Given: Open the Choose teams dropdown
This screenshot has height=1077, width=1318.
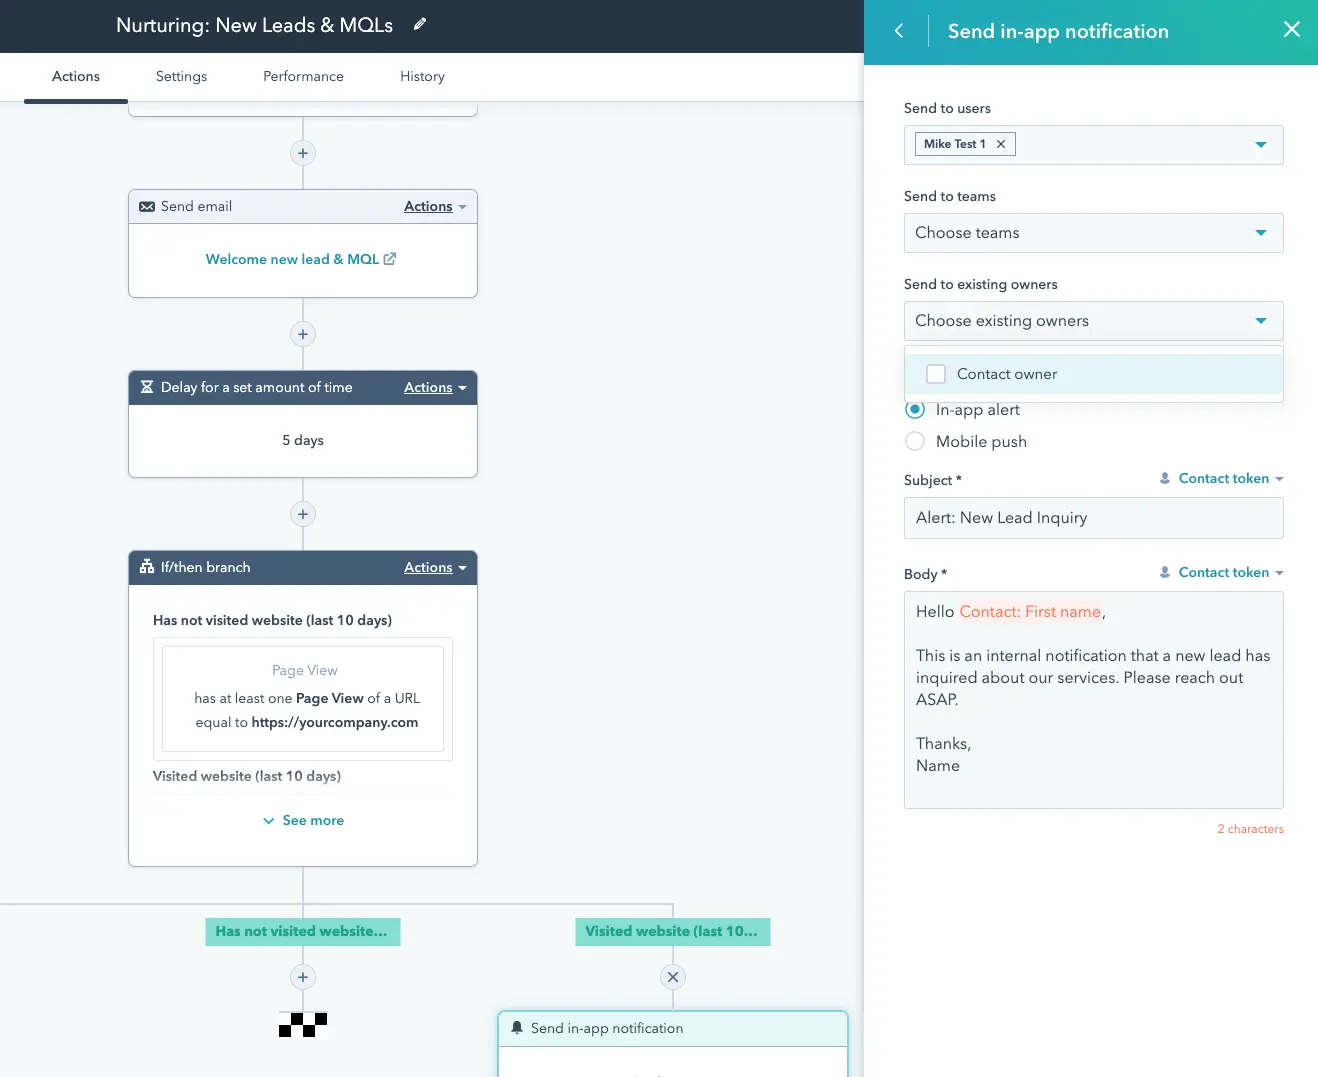Looking at the screenshot, I should coord(1093,232).
